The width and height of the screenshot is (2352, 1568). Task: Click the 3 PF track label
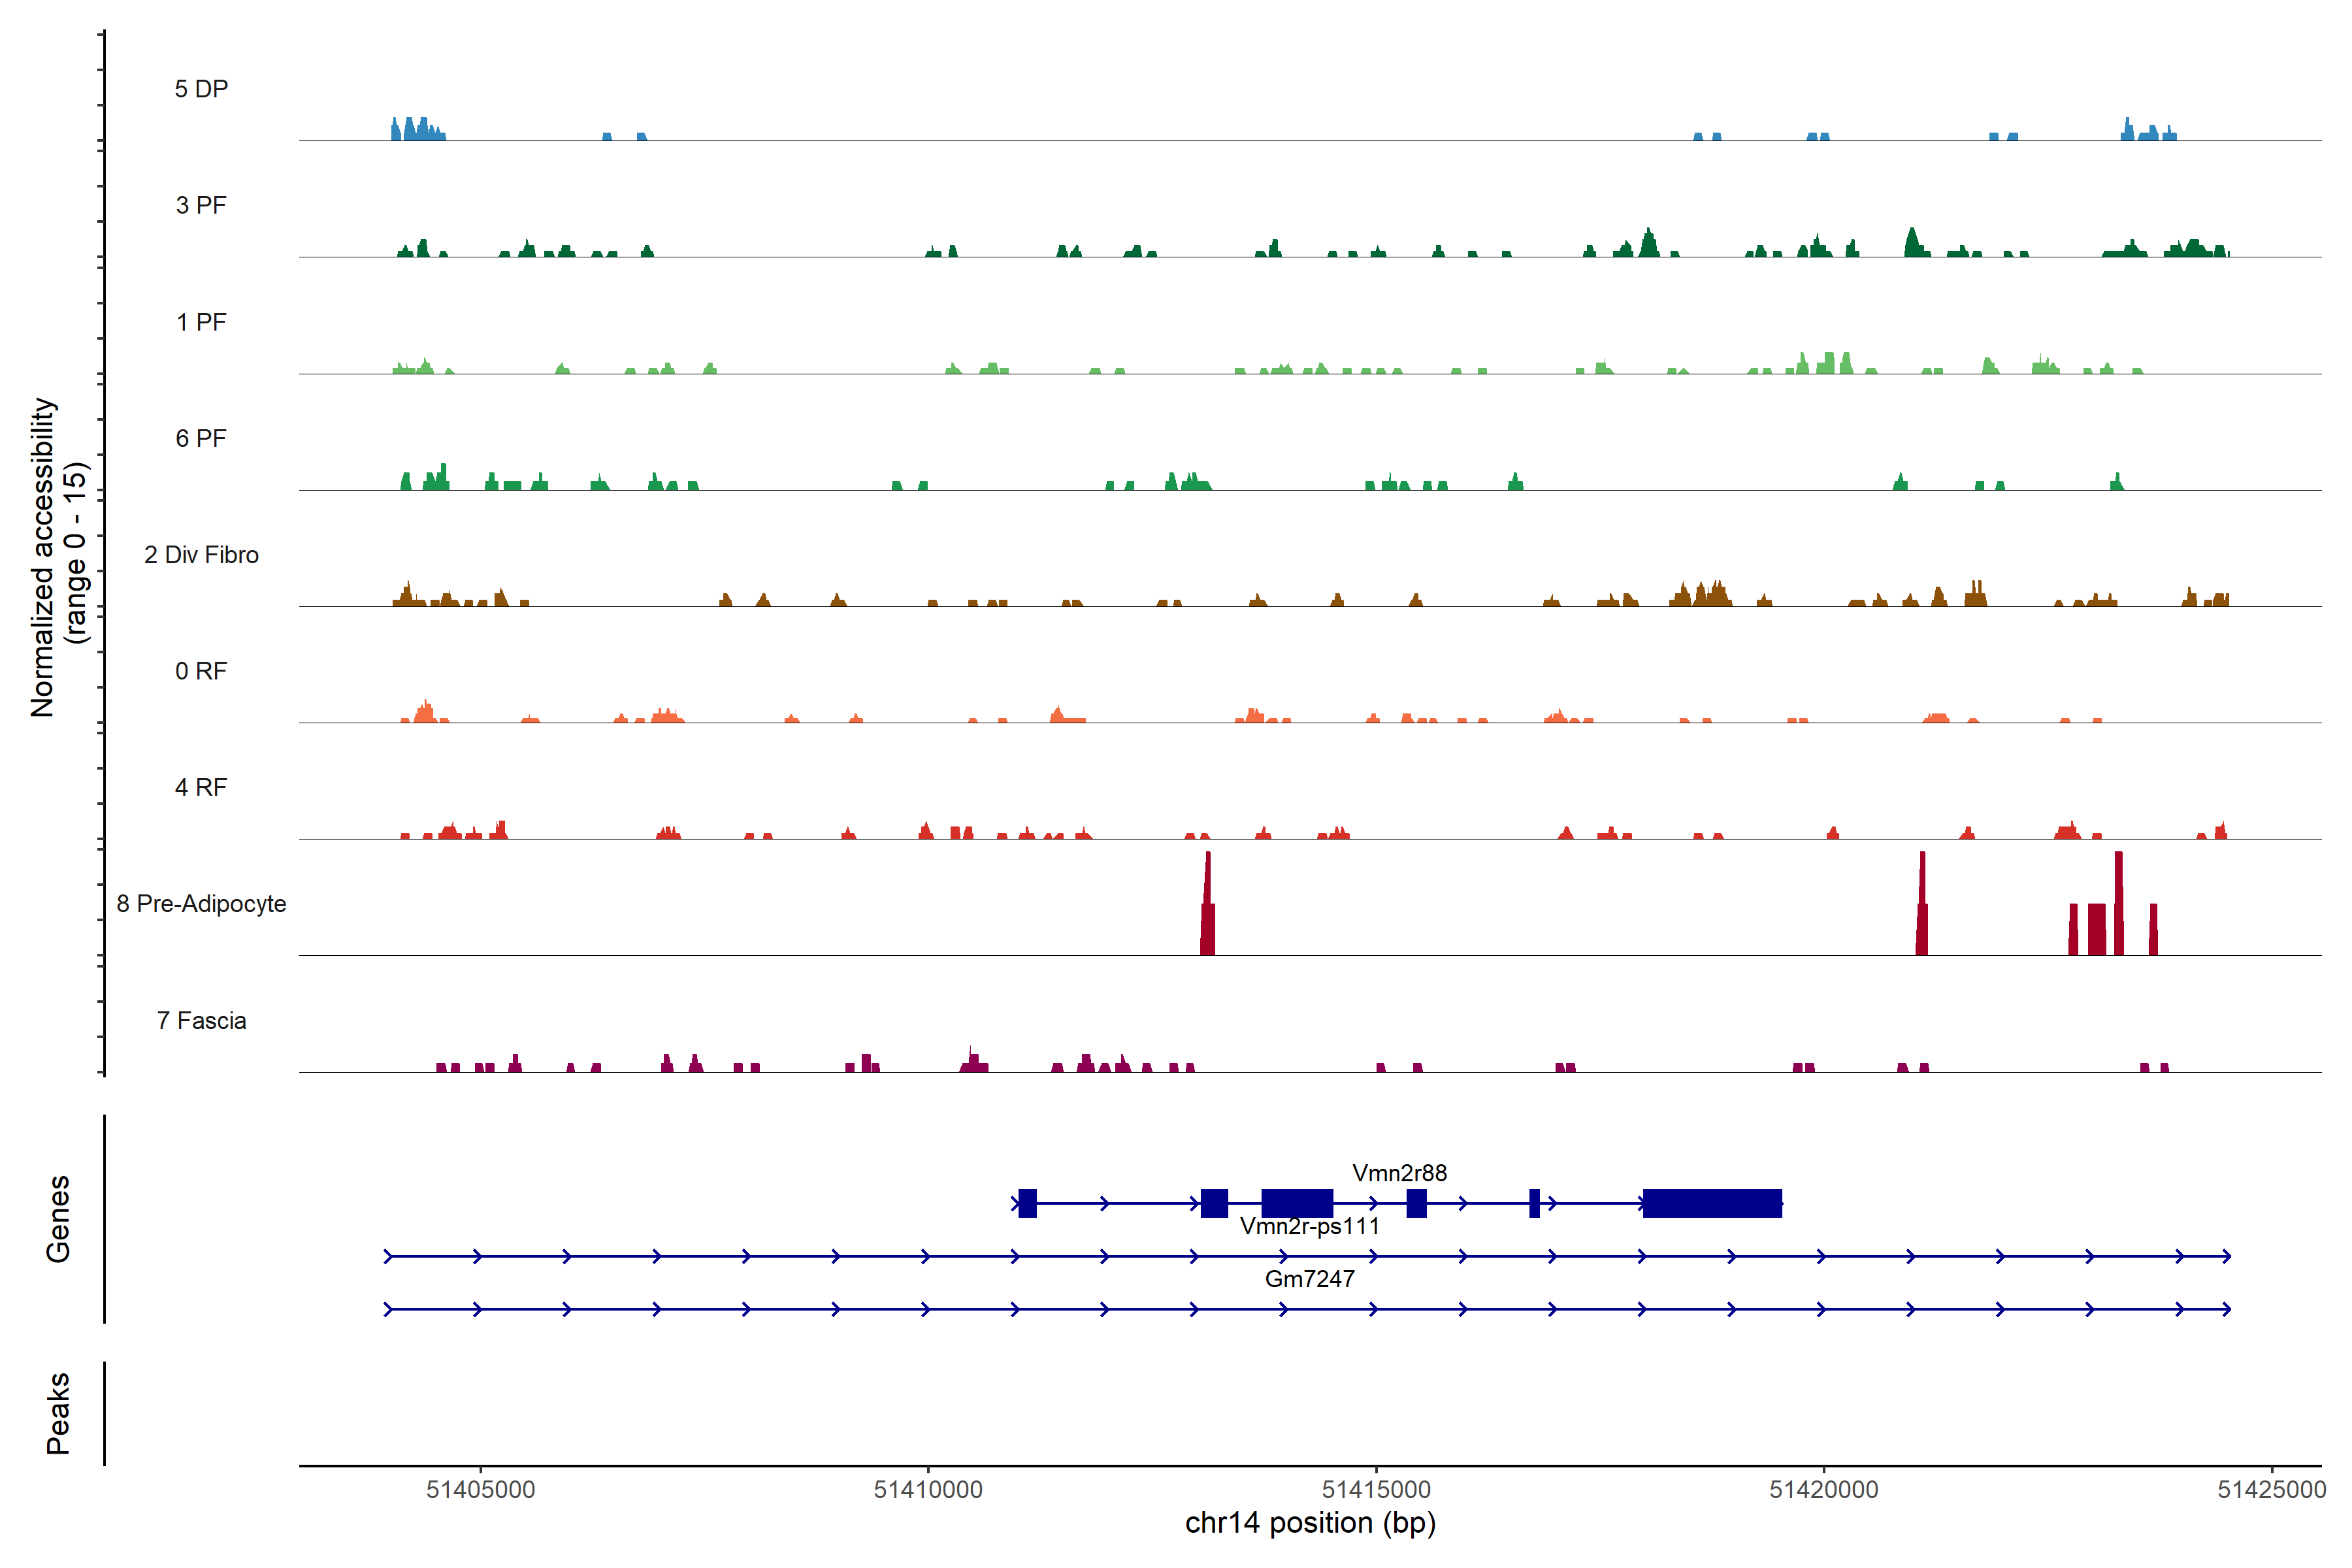(201, 205)
